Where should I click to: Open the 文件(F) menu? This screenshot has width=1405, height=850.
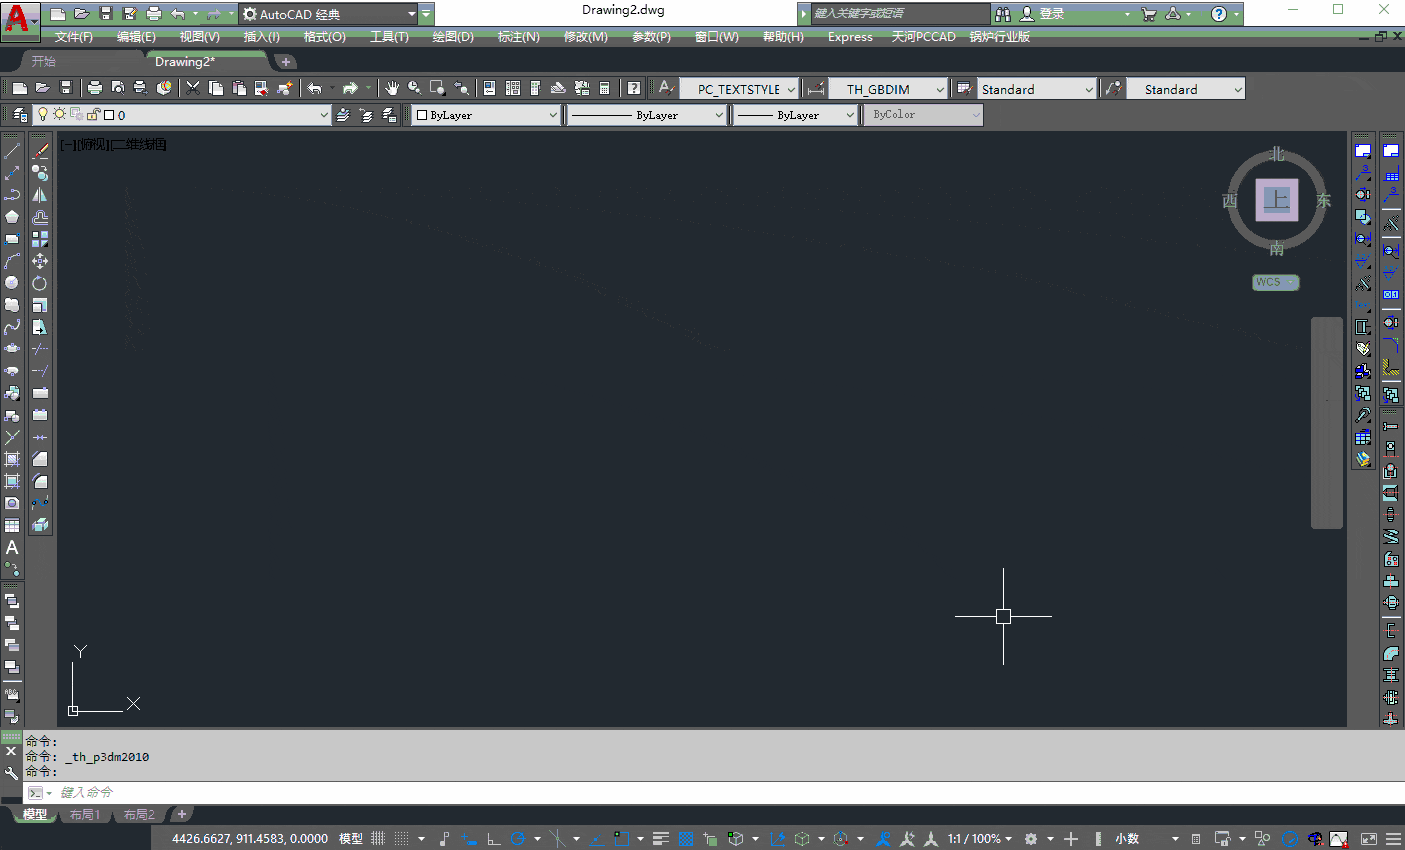pos(74,37)
